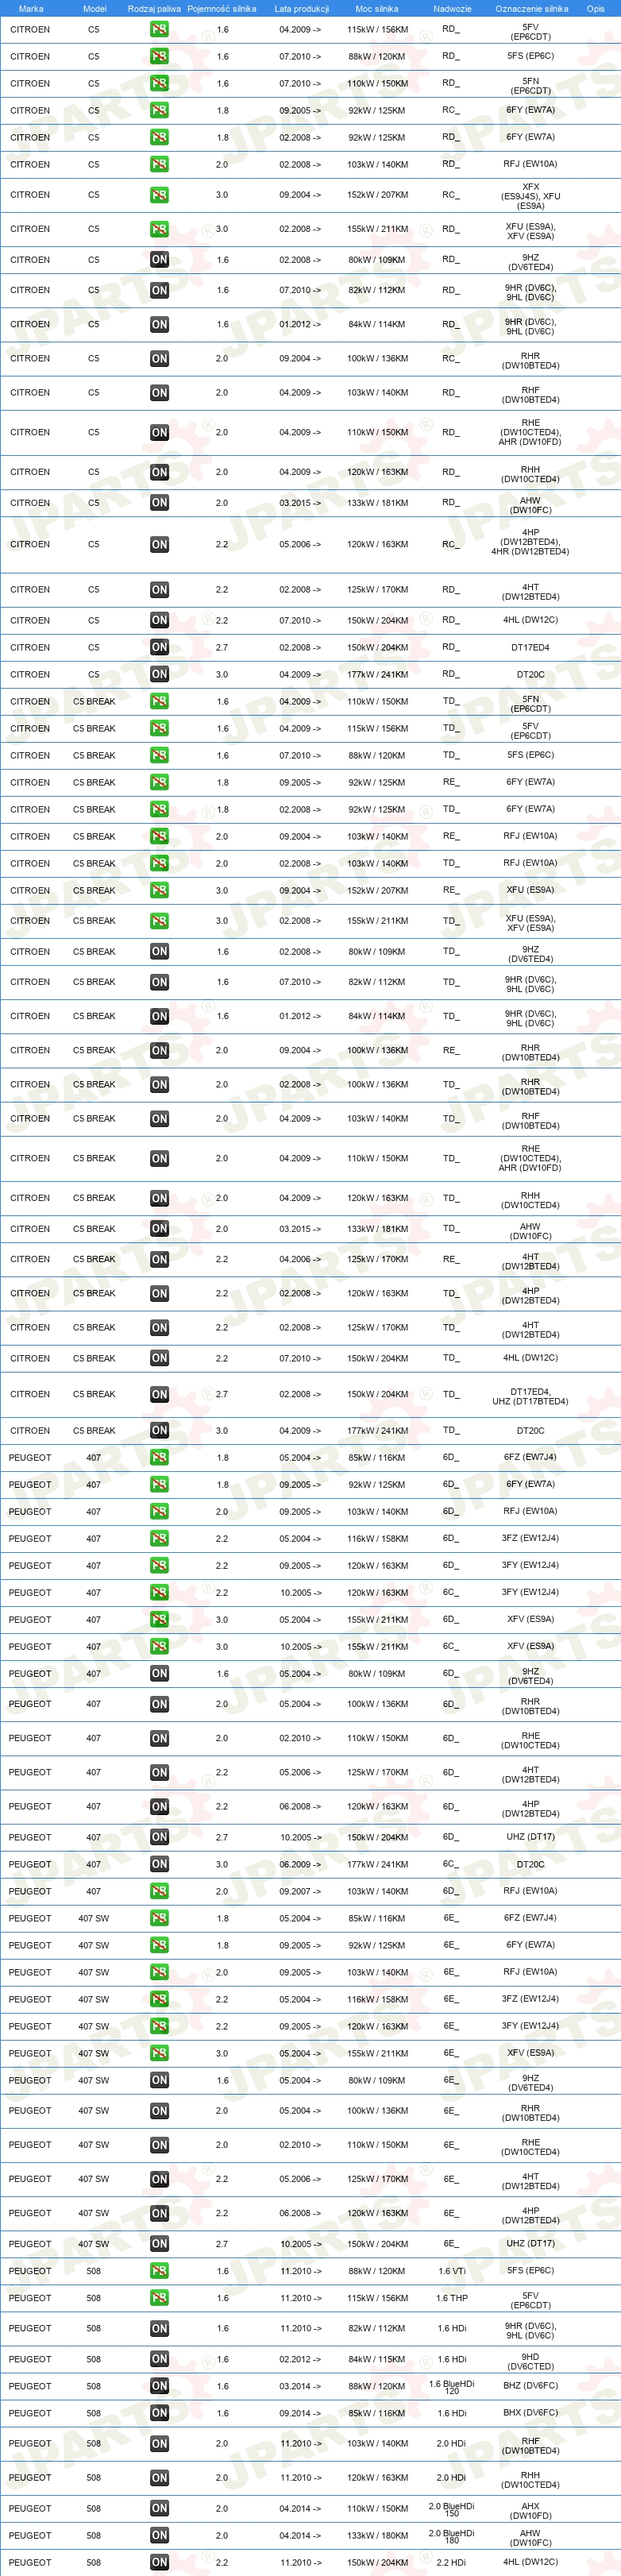Click petrol icon in C5 1.8 RC_ 09.2005 row

159,111
